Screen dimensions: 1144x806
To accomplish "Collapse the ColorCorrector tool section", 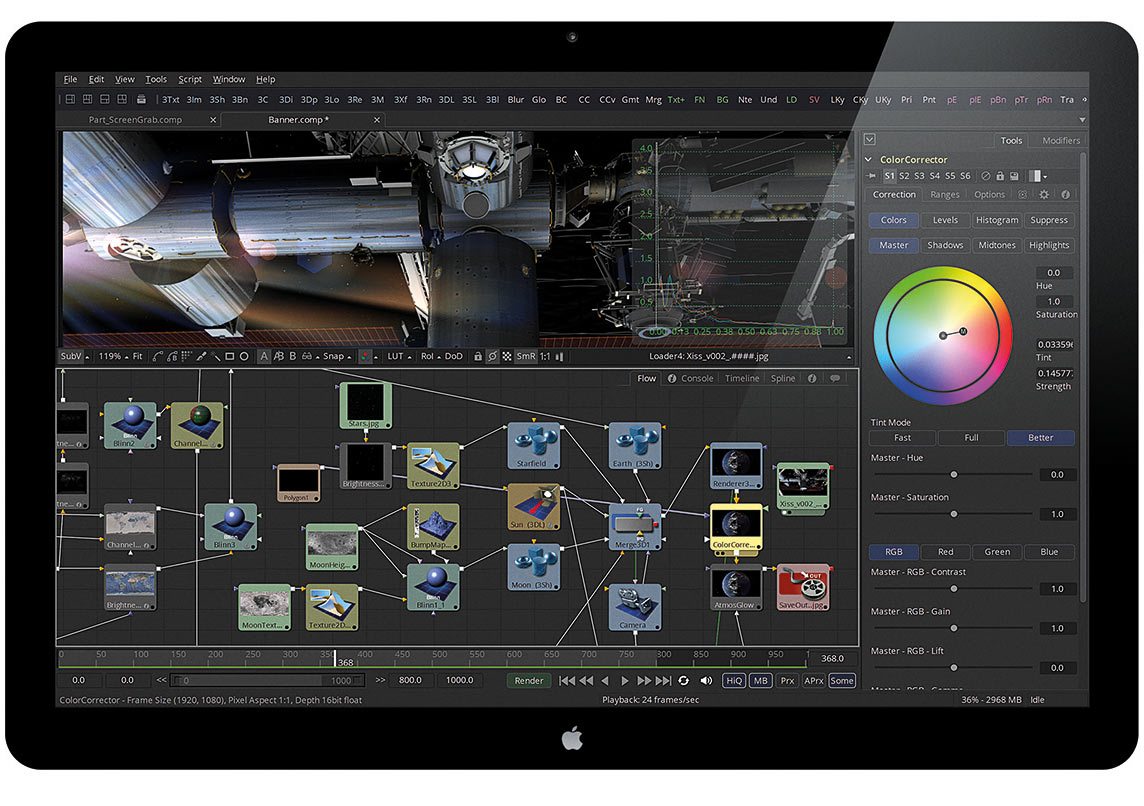I will [868, 160].
